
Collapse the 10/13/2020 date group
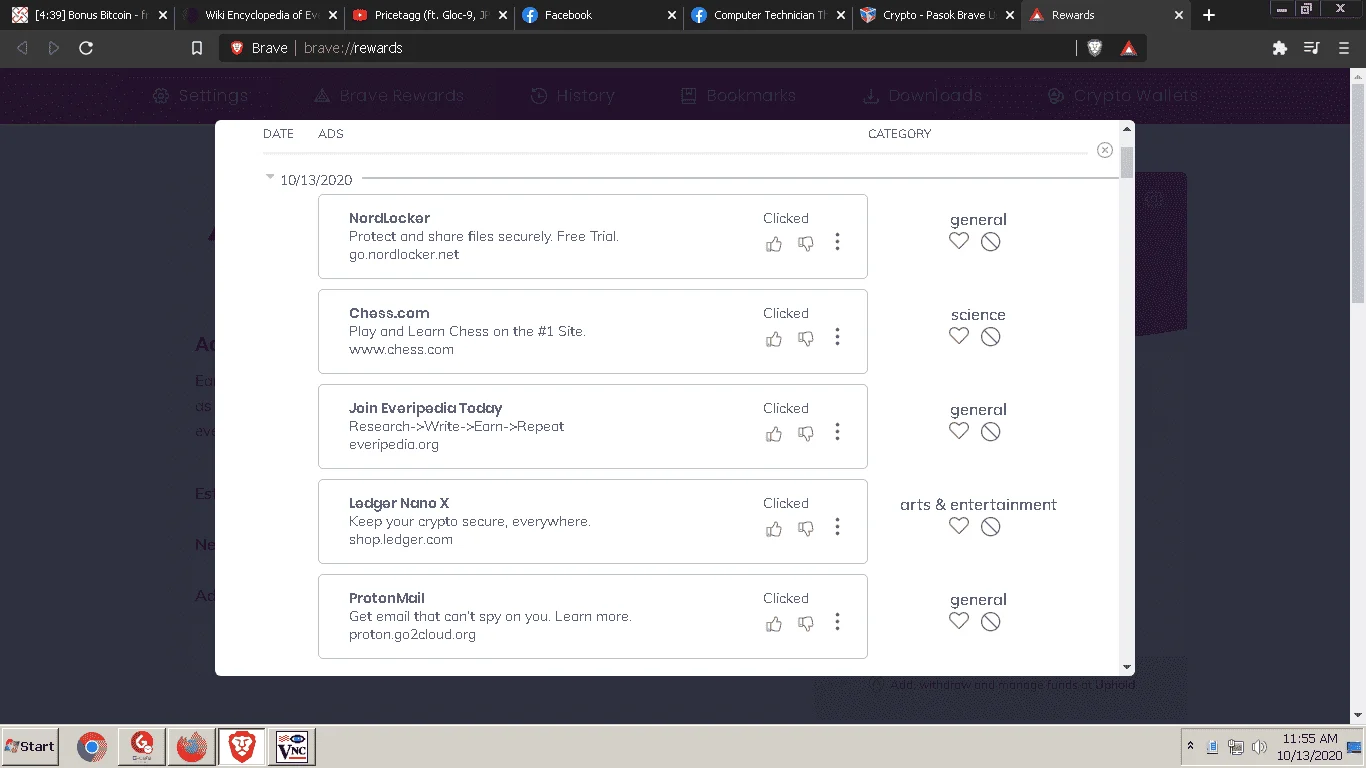[269, 178]
